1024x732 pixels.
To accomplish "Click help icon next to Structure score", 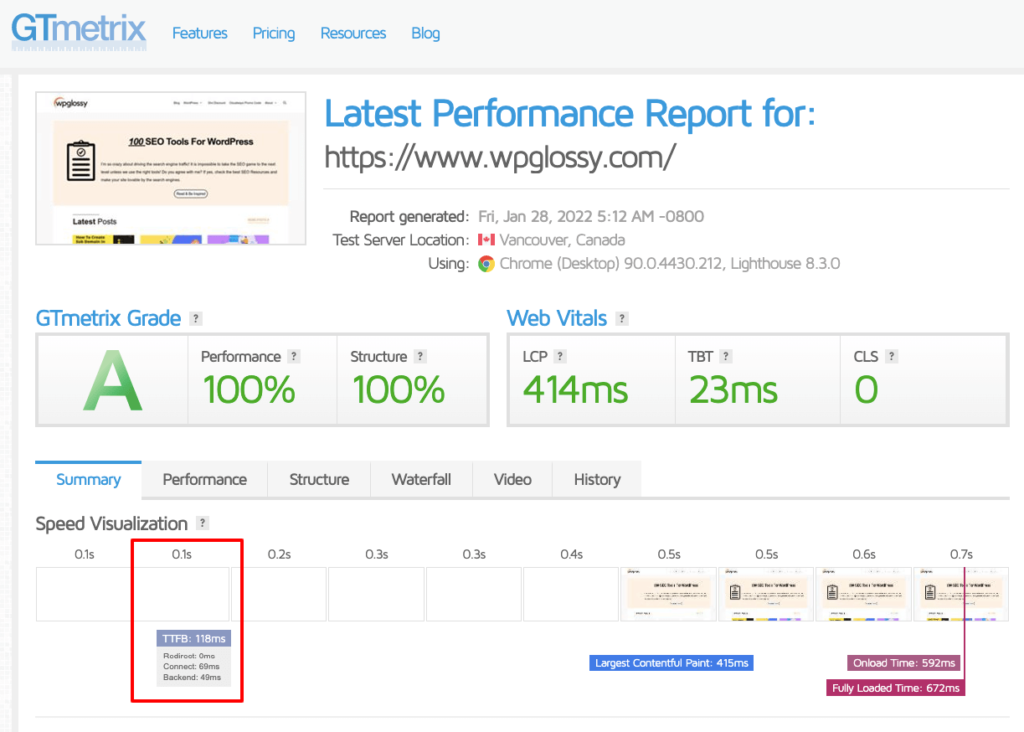I will 421,357.
